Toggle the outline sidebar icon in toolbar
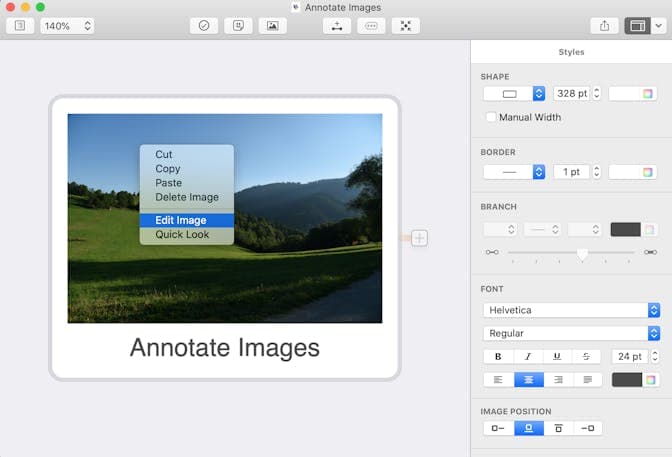Viewport: 672px width, 457px height. click(x=20, y=26)
